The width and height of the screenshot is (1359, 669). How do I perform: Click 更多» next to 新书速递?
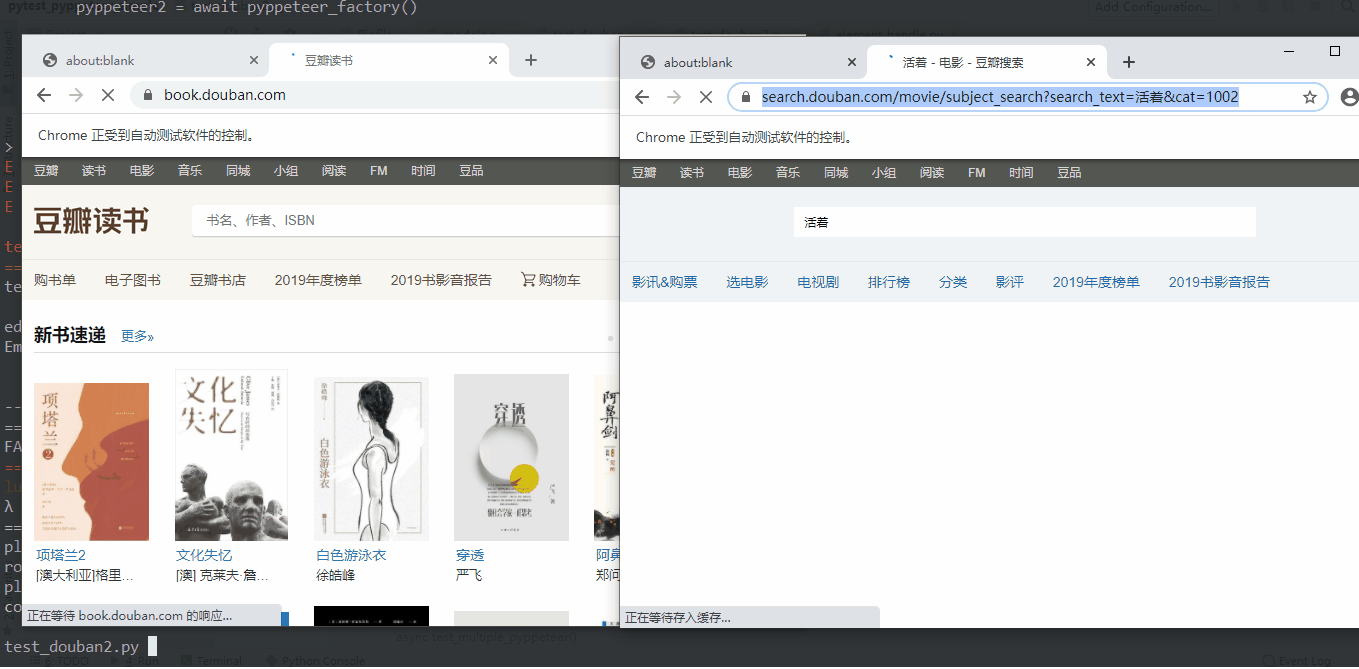click(x=138, y=336)
